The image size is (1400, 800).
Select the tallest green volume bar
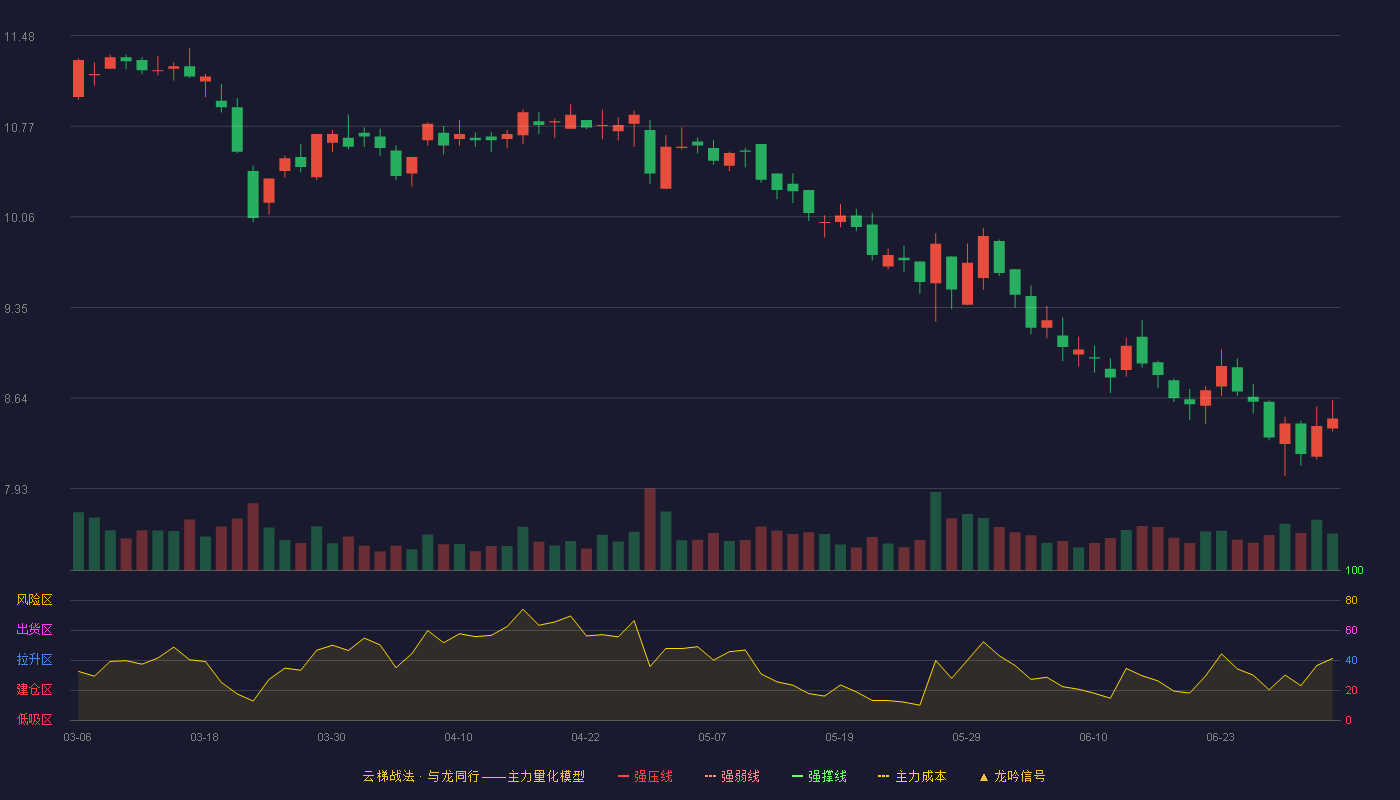[x=936, y=531]
